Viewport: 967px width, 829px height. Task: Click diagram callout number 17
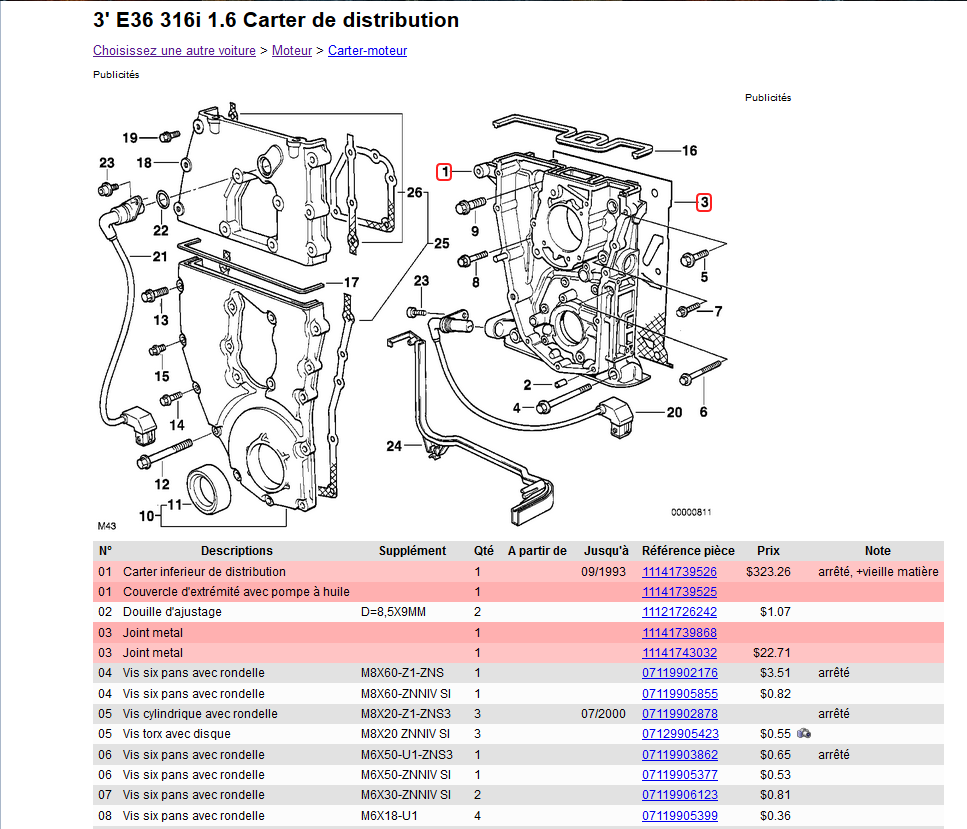pyautogui.click(x=351, y=283)
